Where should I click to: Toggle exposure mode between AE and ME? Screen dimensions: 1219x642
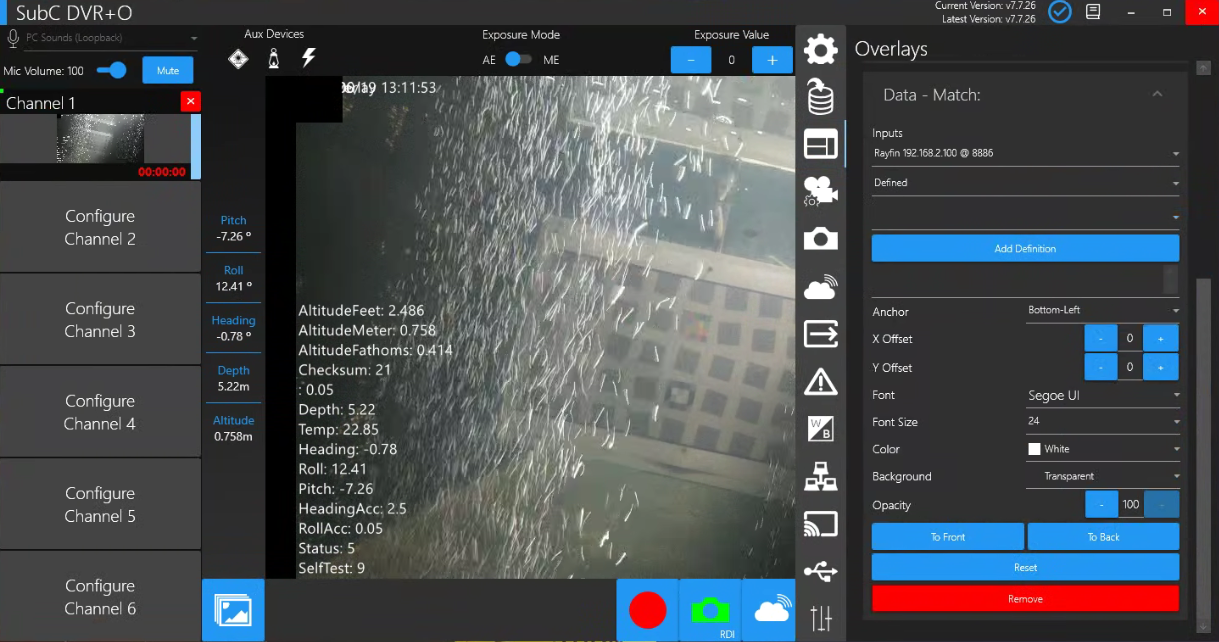click(x=517, y=59)
